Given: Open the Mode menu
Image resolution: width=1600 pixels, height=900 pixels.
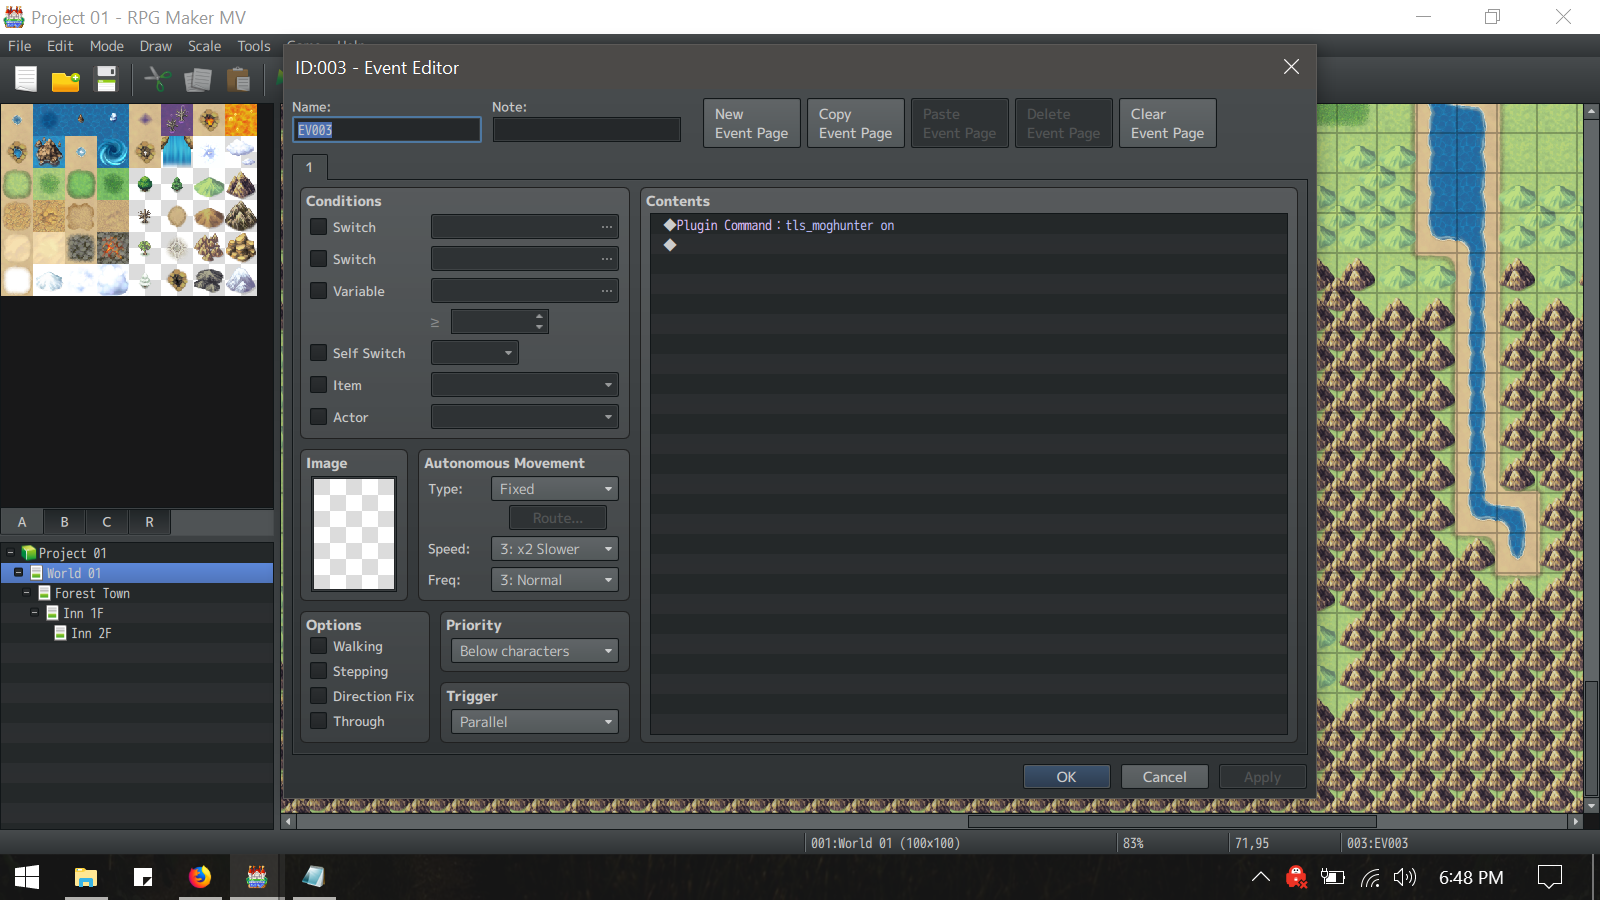Looking at the screenshot, I should point(107,46).
